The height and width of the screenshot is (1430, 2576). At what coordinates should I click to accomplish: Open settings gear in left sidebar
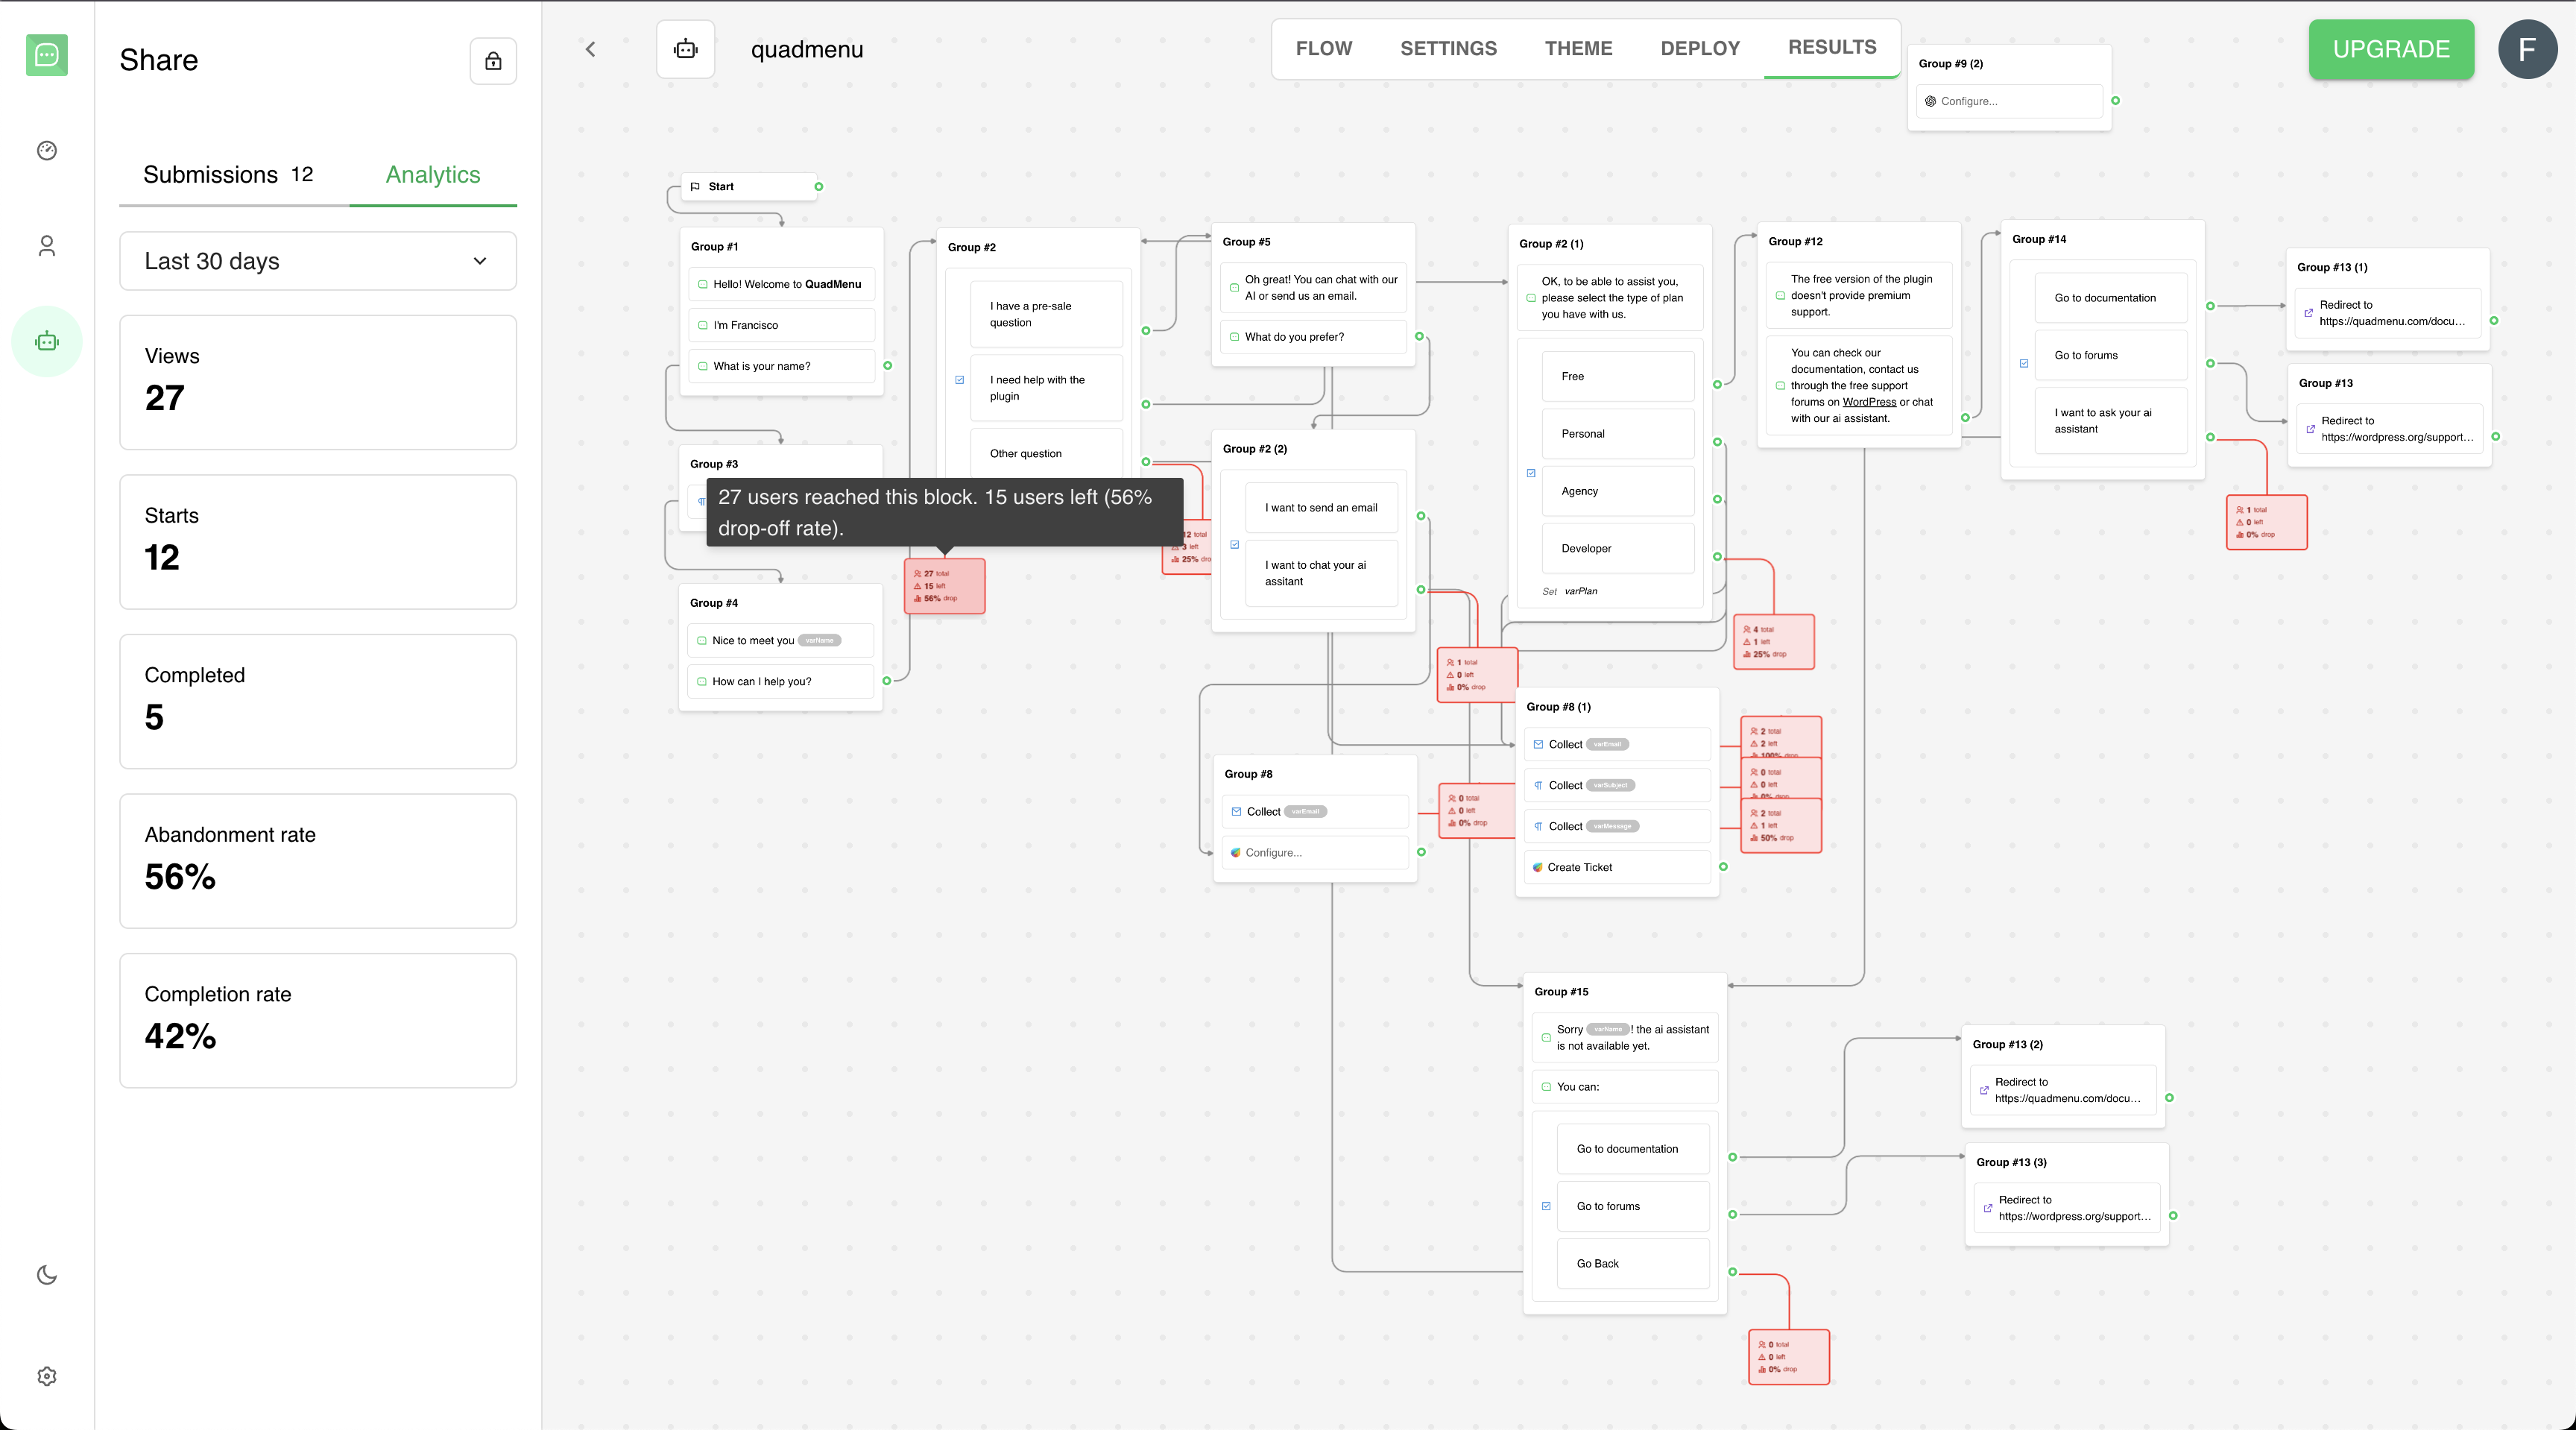(47, 1376)
